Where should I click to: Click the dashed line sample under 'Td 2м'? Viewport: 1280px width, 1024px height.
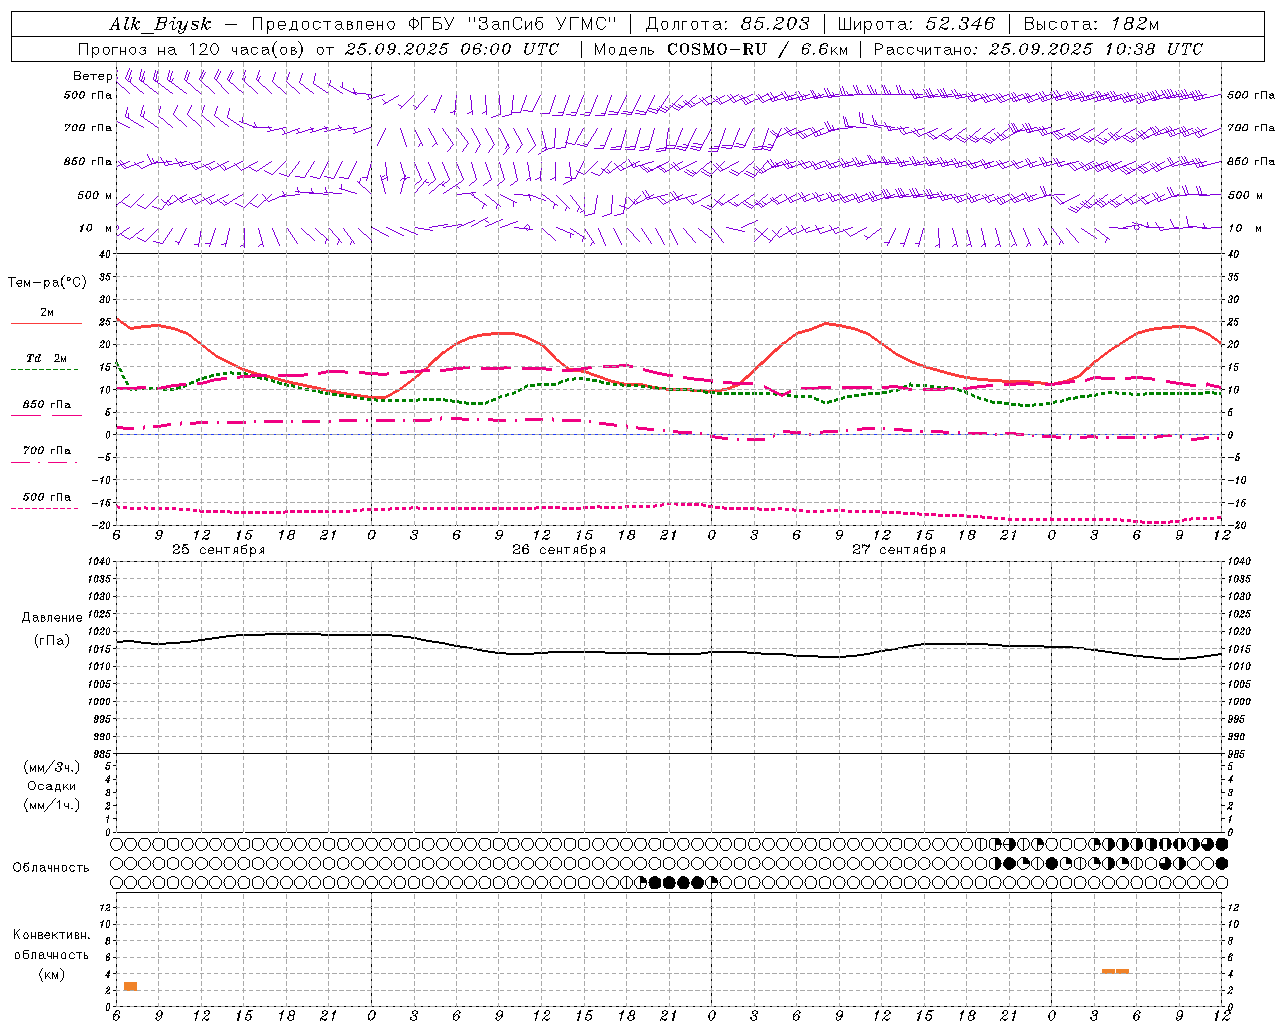point(44,370)
